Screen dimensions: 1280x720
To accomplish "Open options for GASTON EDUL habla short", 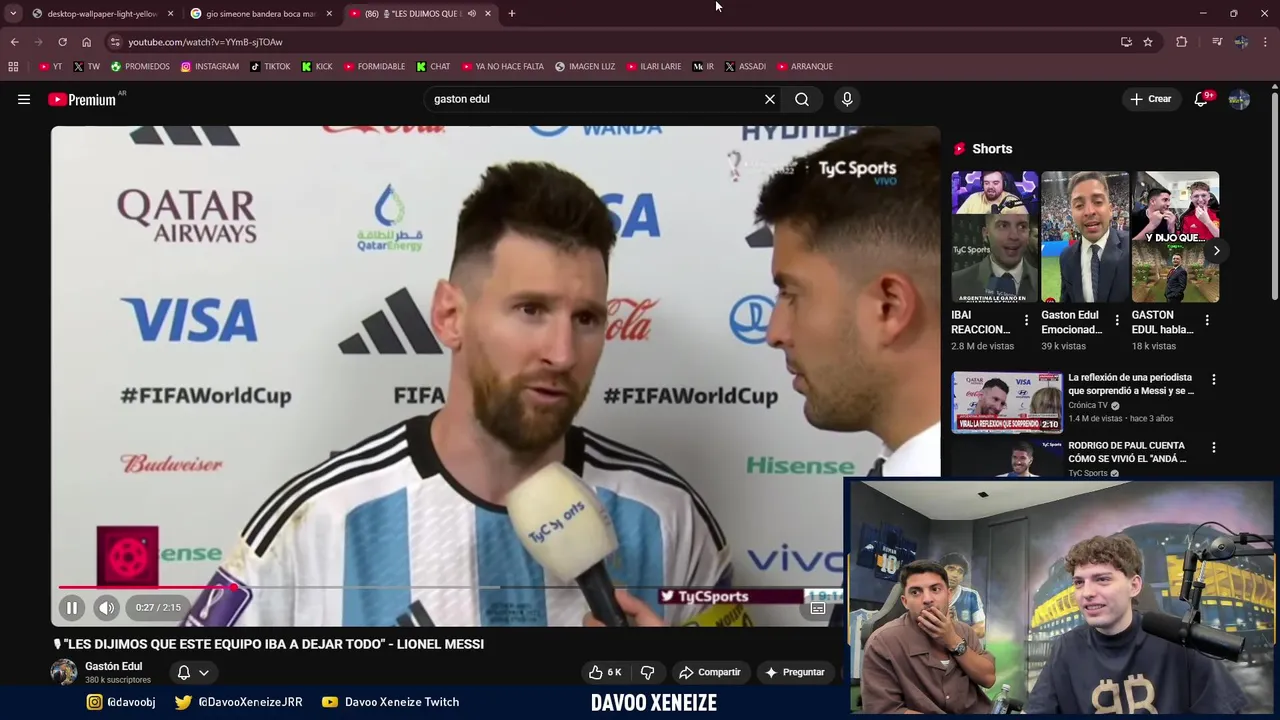I will [x=1207, y=321].
